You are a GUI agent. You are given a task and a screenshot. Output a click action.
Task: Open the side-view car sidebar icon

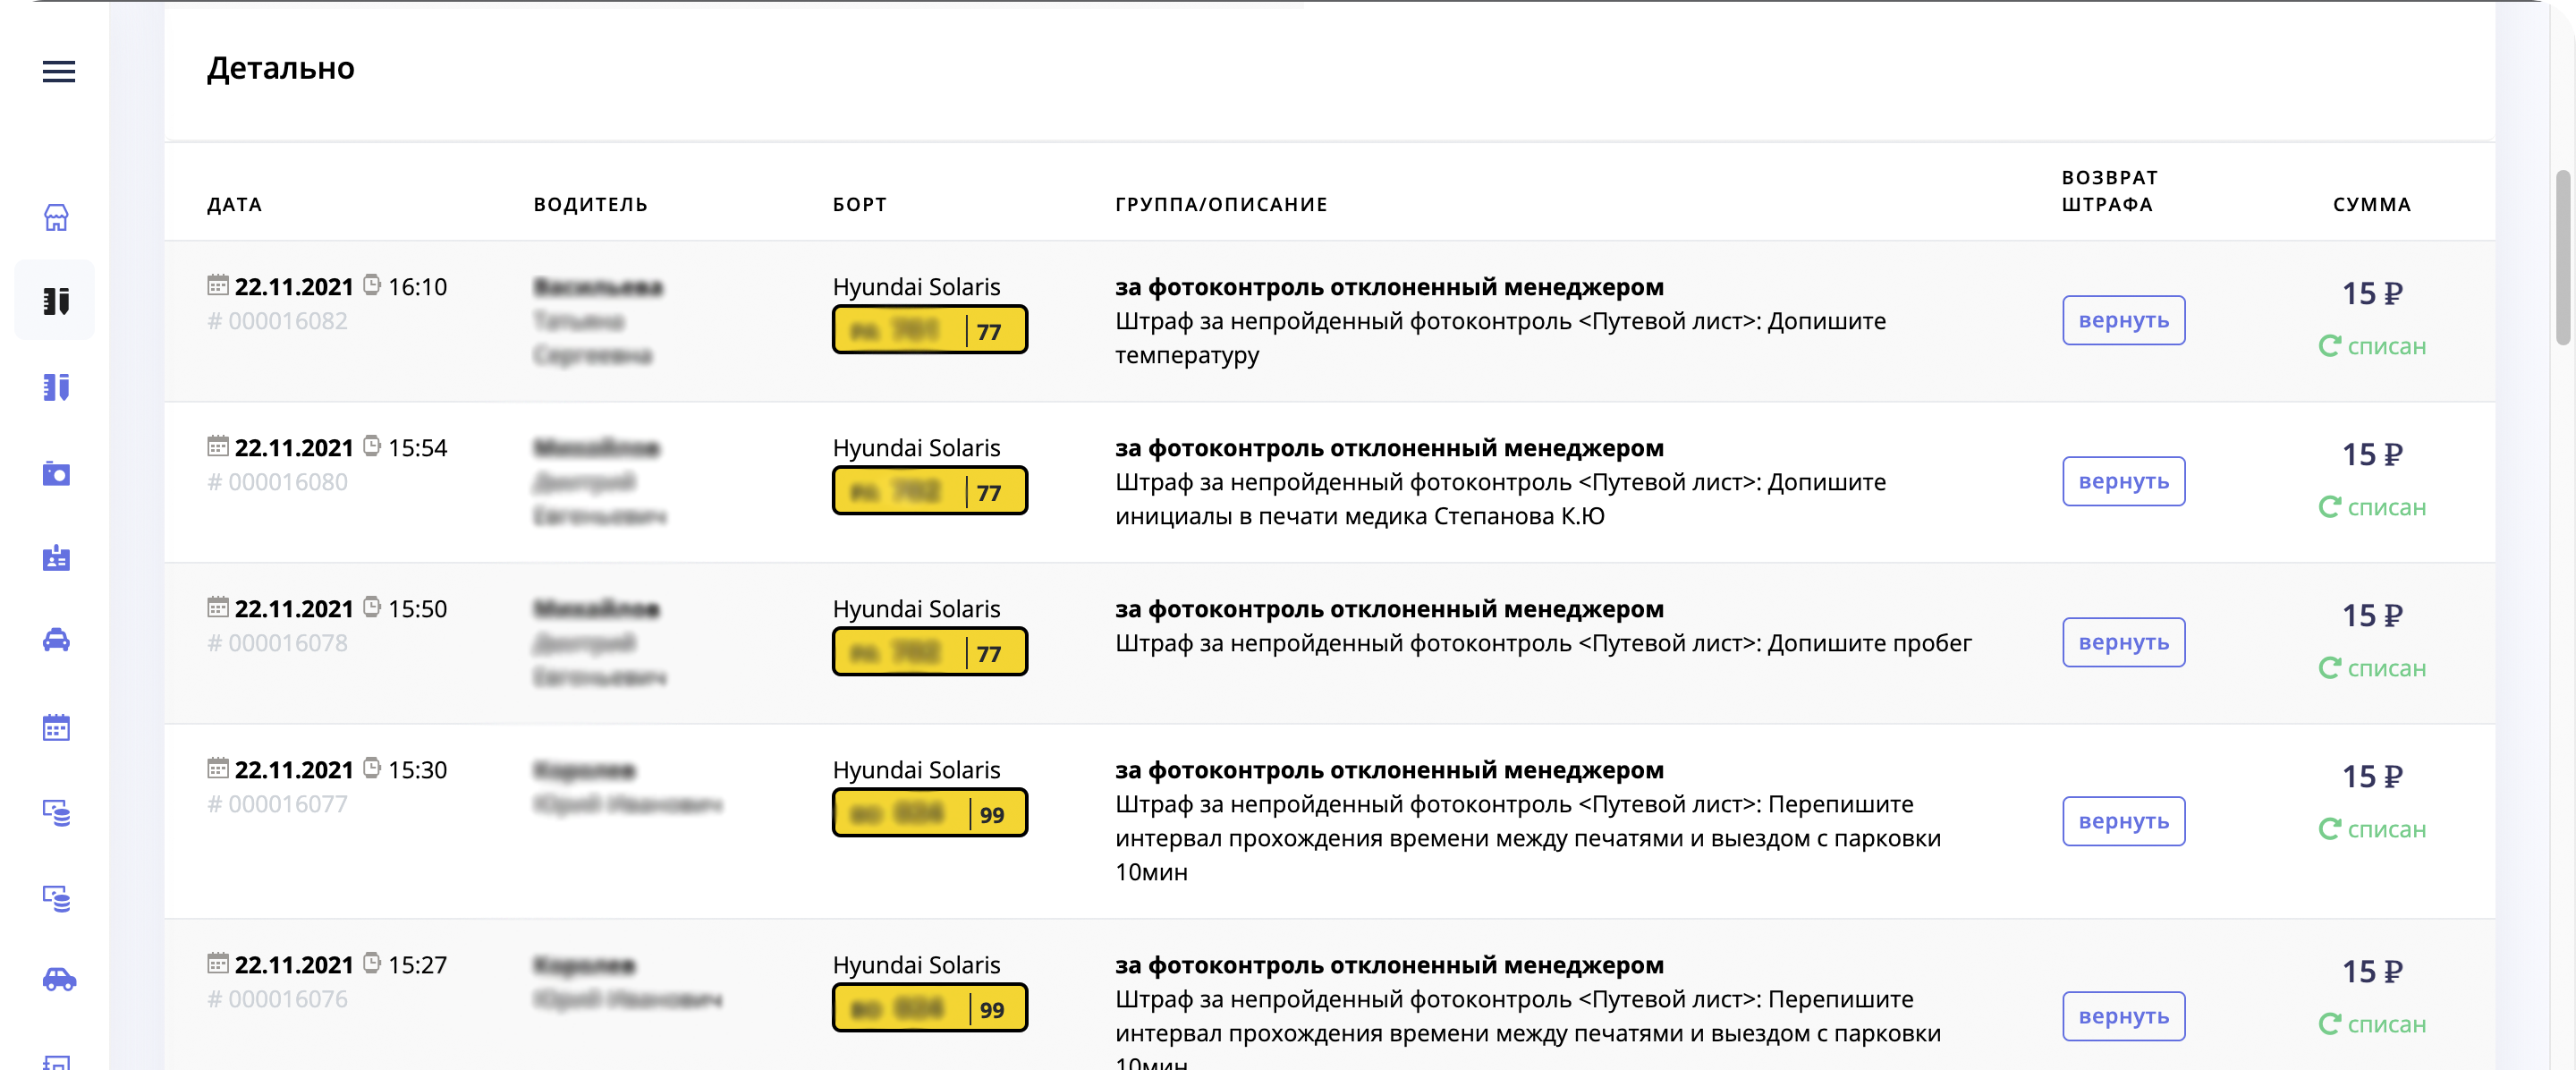[59, 979]
